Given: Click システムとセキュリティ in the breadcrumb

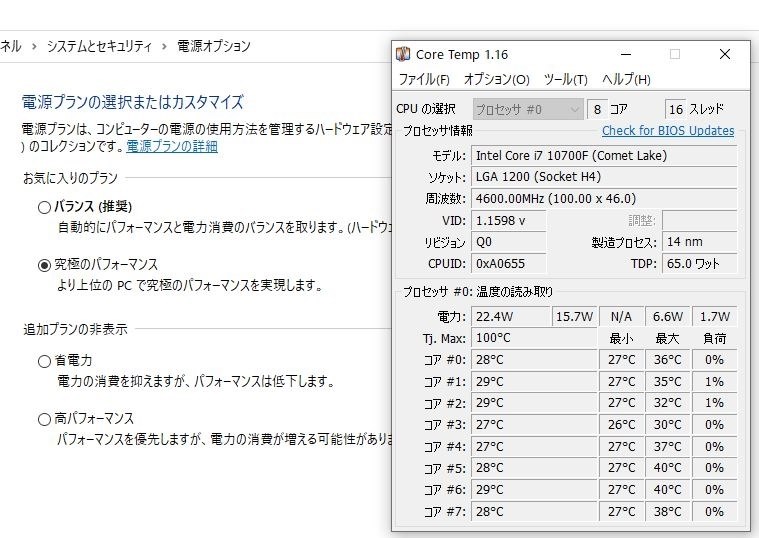Looking at the screenshot, I should point(99,46).
